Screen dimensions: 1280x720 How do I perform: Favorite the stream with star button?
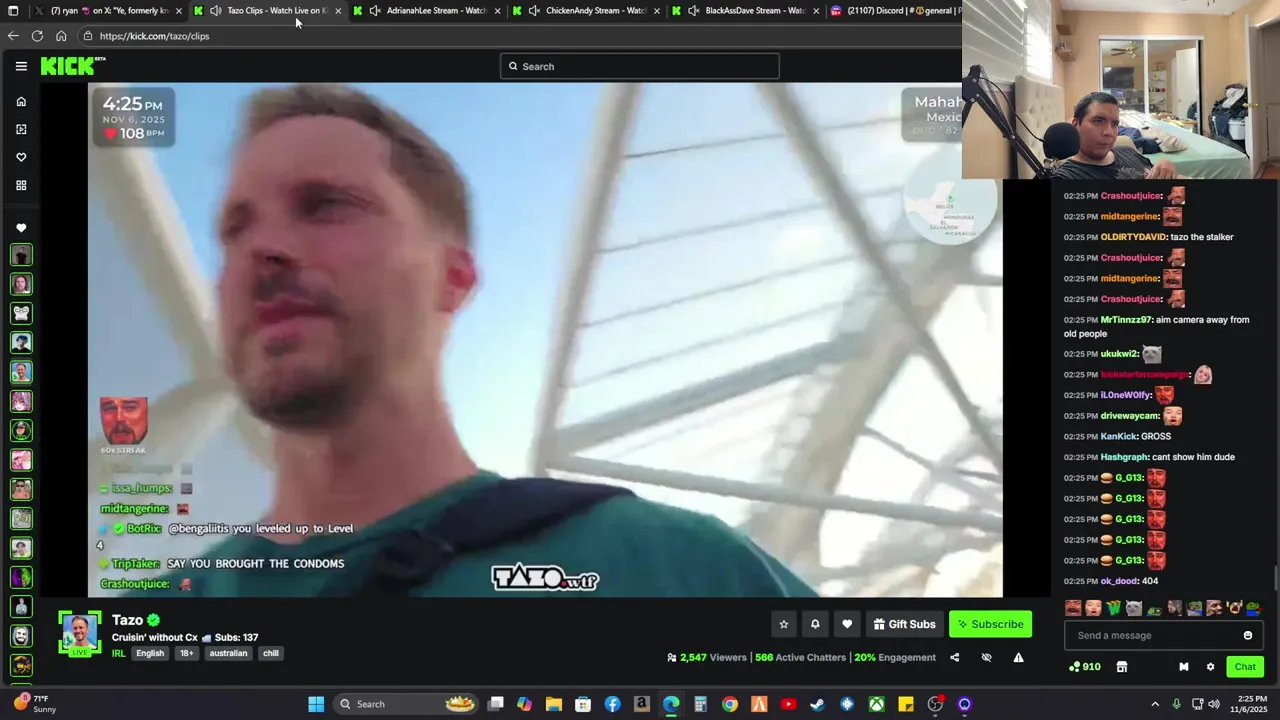point(784,624)
